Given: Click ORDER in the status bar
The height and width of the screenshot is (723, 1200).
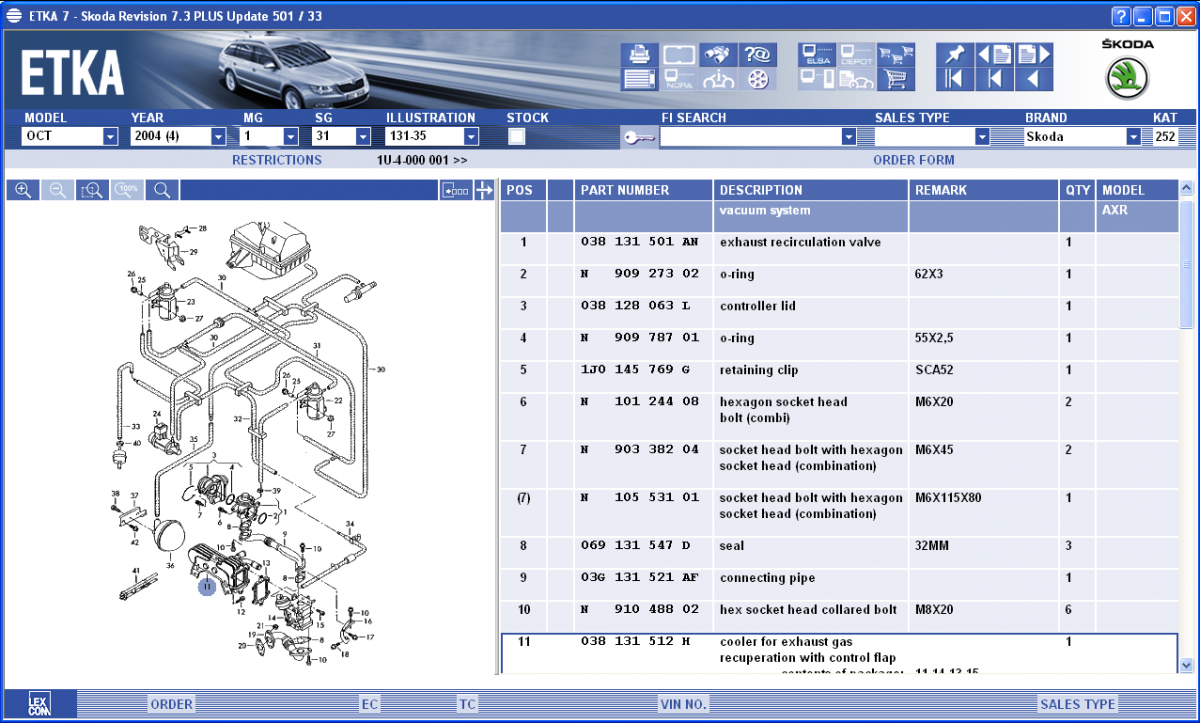Looking at the screenshot, I should click(x=171, y=704).
